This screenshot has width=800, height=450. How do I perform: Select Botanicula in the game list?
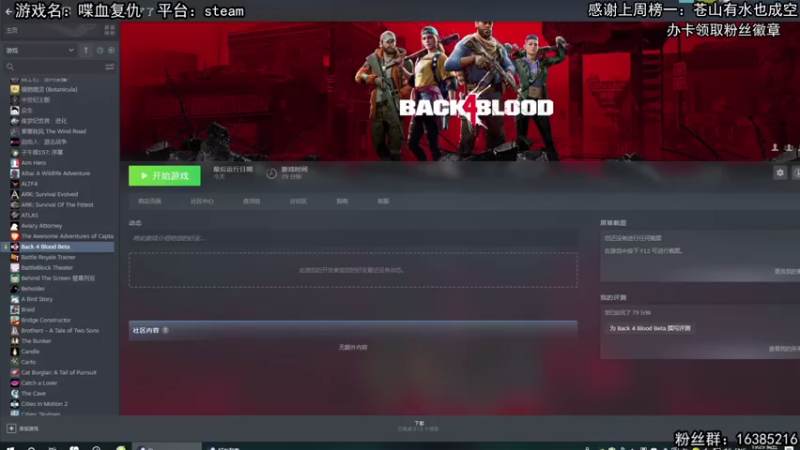click(49, 89)
